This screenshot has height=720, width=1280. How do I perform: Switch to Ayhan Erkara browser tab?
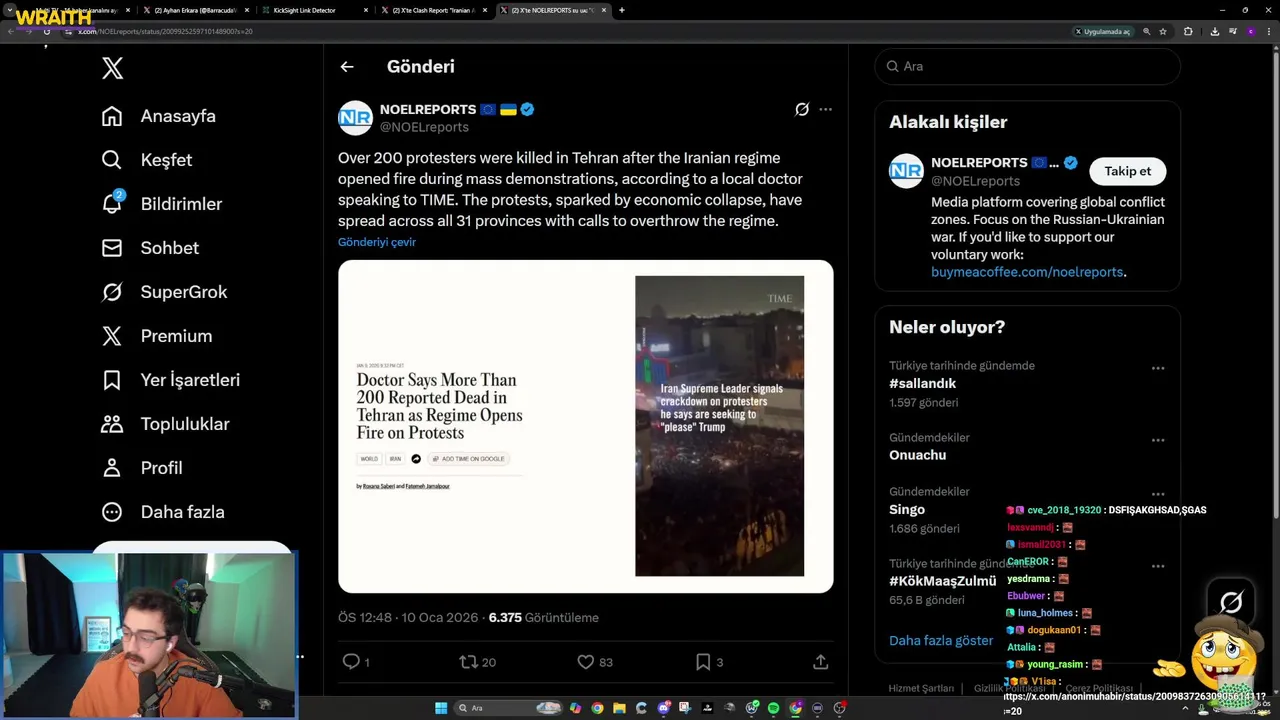pos(195,10)
